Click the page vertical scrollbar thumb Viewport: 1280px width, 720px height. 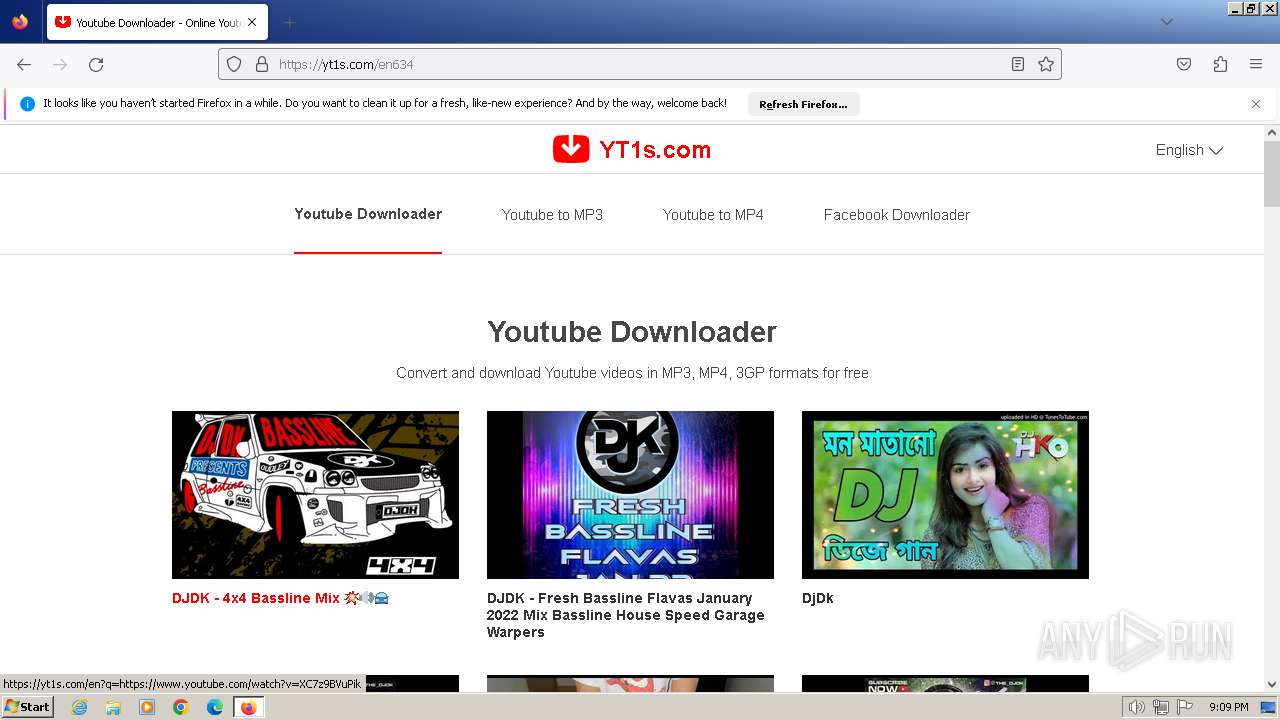(x=1272, y=173)
